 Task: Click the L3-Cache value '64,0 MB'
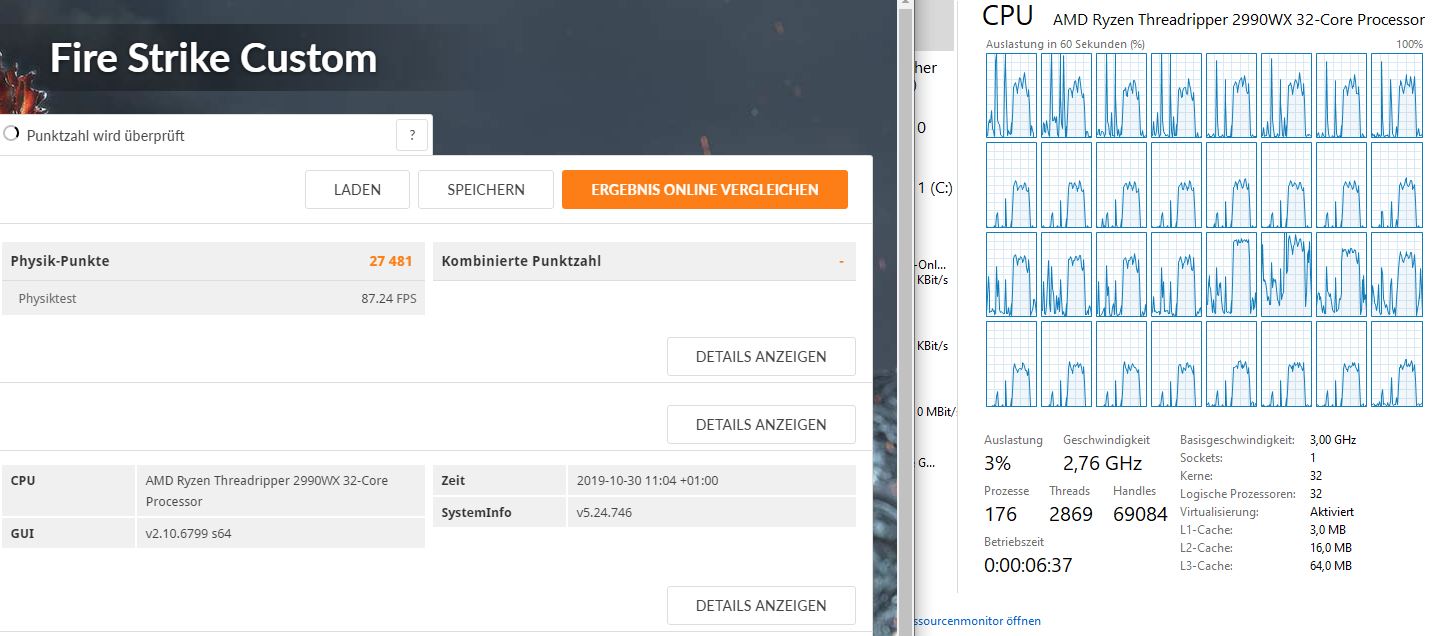1331,566
